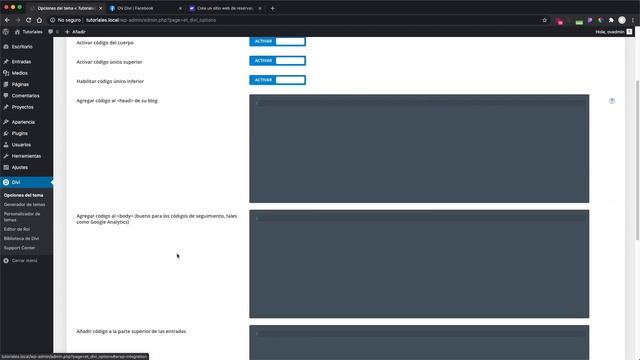Open Personalizador de temas submenu item
This screenshot has width=640, height=360.
(x=22, y=217)
